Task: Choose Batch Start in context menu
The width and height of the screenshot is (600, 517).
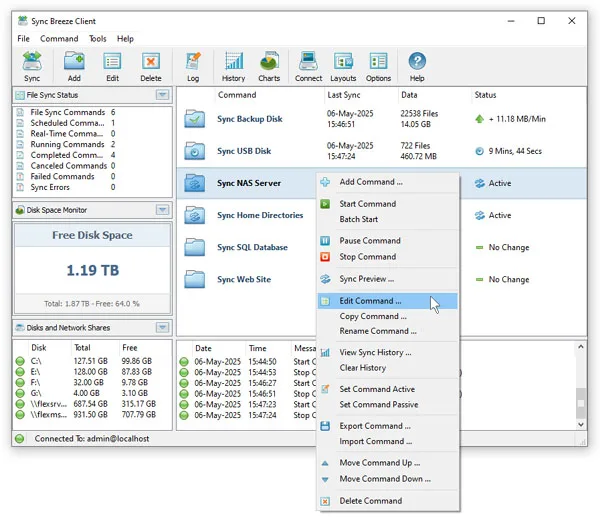Action: (388, 219)
